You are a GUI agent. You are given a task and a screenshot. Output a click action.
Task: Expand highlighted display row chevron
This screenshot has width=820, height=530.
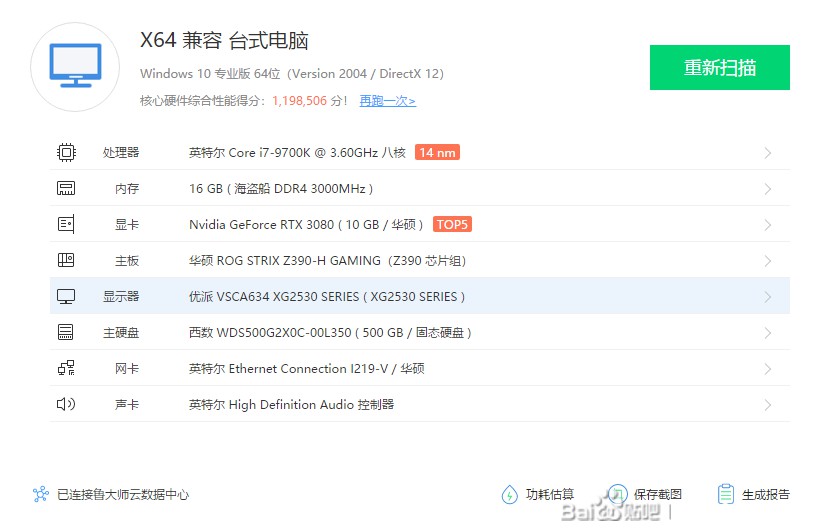click(x=768, y=297)
